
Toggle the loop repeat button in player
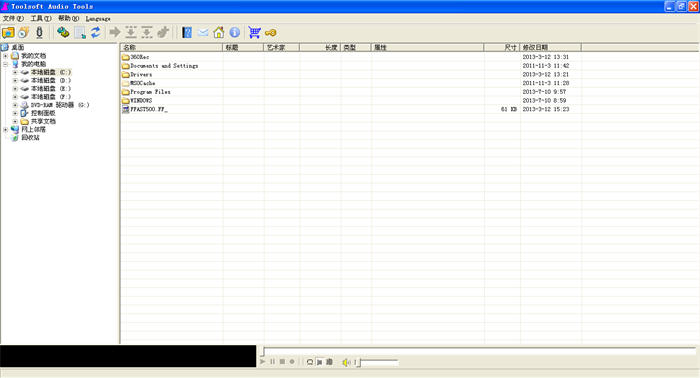pos(310,362)
